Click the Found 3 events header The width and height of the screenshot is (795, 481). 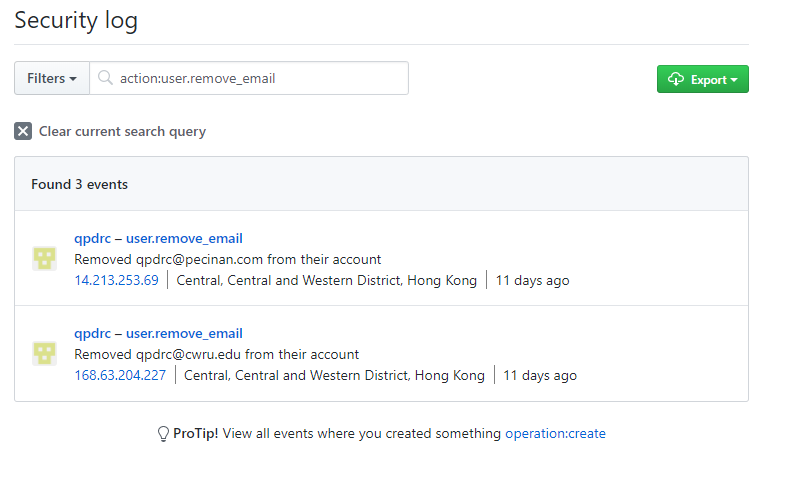(x=79, y=184)
